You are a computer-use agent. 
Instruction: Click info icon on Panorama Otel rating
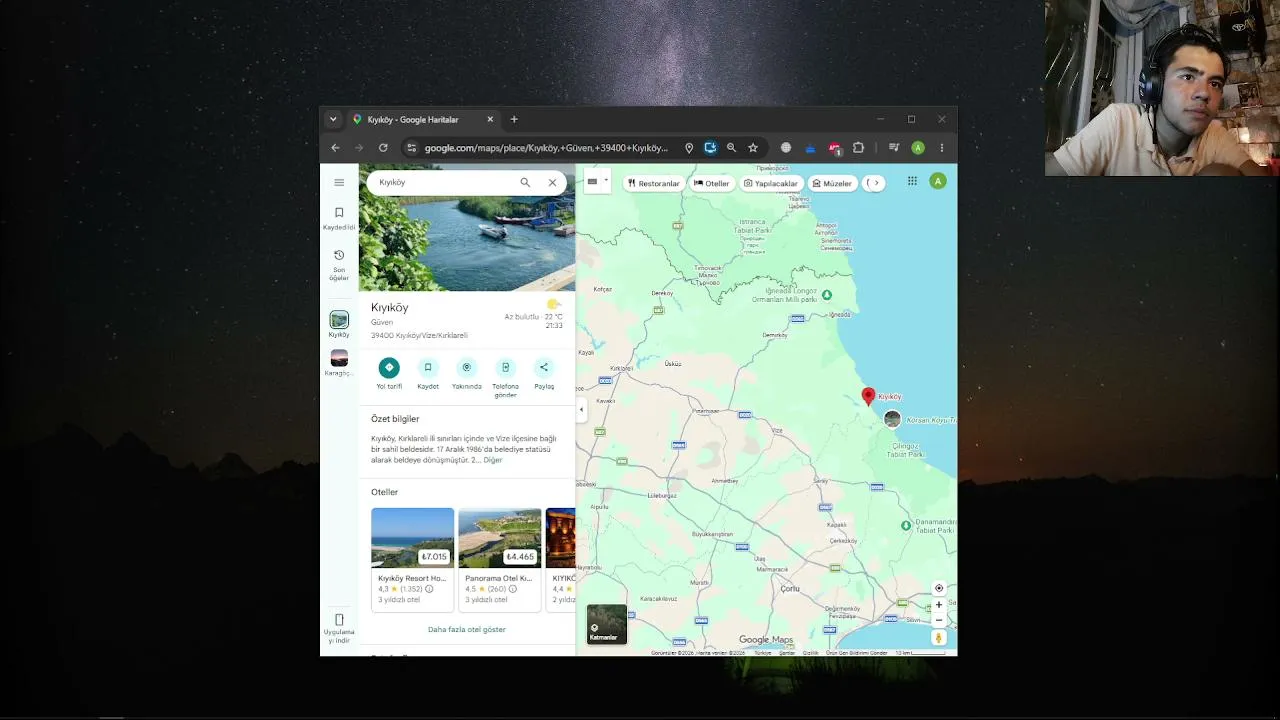pos(513,589)
